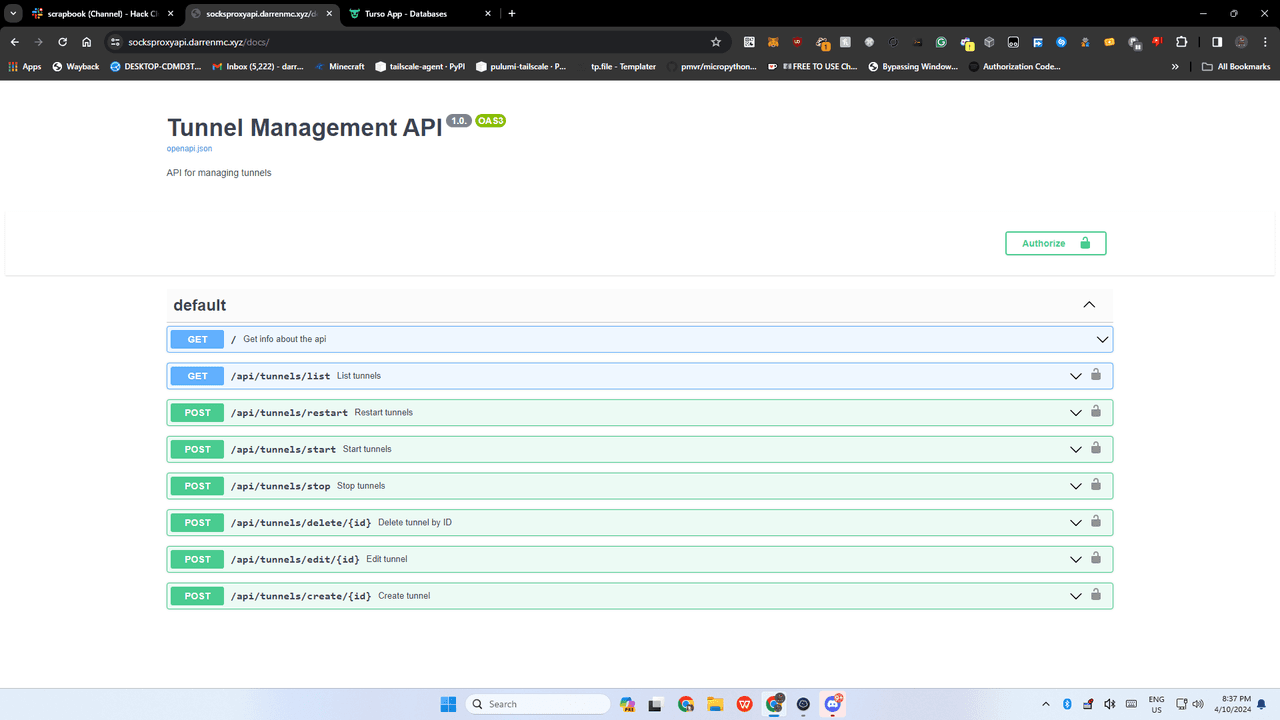Click the lock icon on list tunnels endpoint
Screen dimensions: 1280x720
(1096, 375)
